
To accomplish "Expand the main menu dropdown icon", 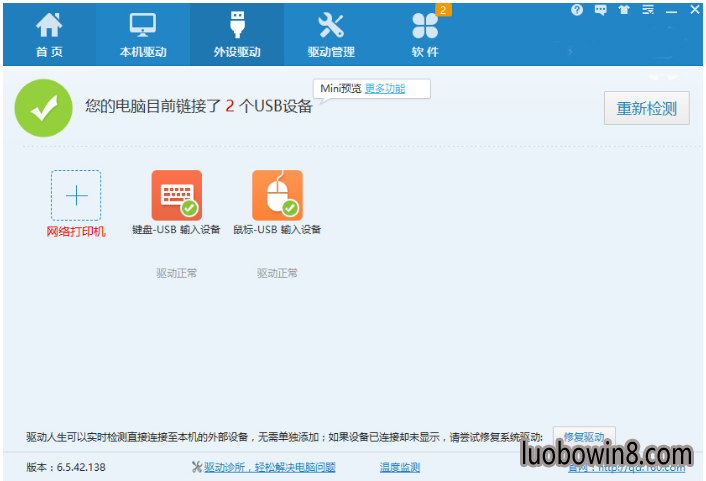I will [649, 10].
